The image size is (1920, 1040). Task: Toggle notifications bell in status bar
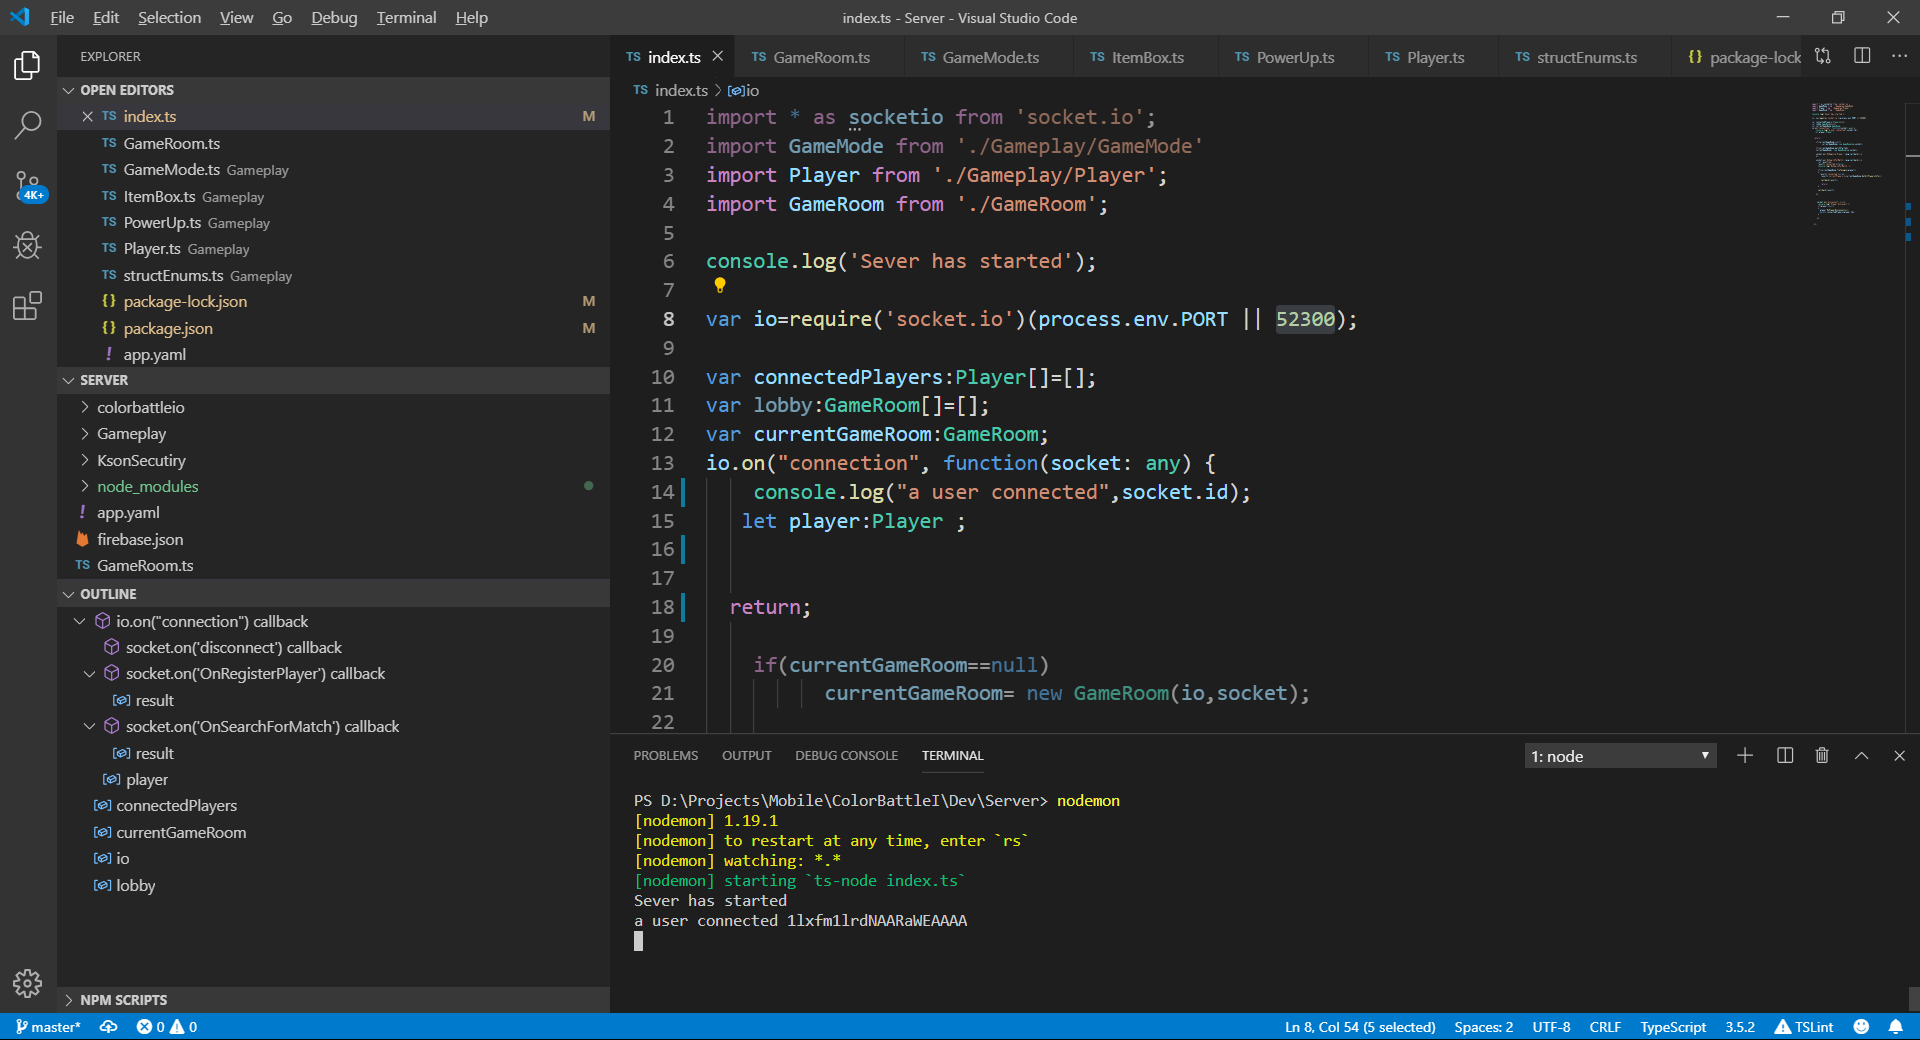click(x=1895, y=1027)
